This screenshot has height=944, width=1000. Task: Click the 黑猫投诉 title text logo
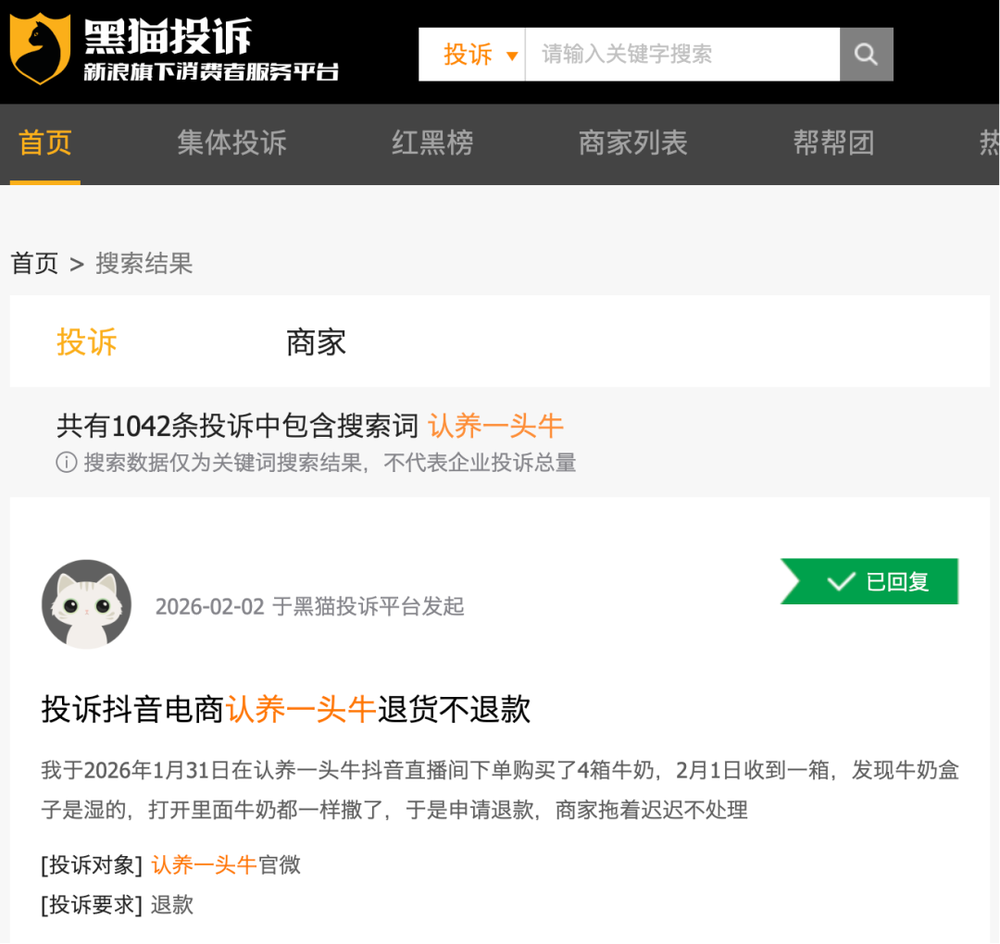click(168, 36)
